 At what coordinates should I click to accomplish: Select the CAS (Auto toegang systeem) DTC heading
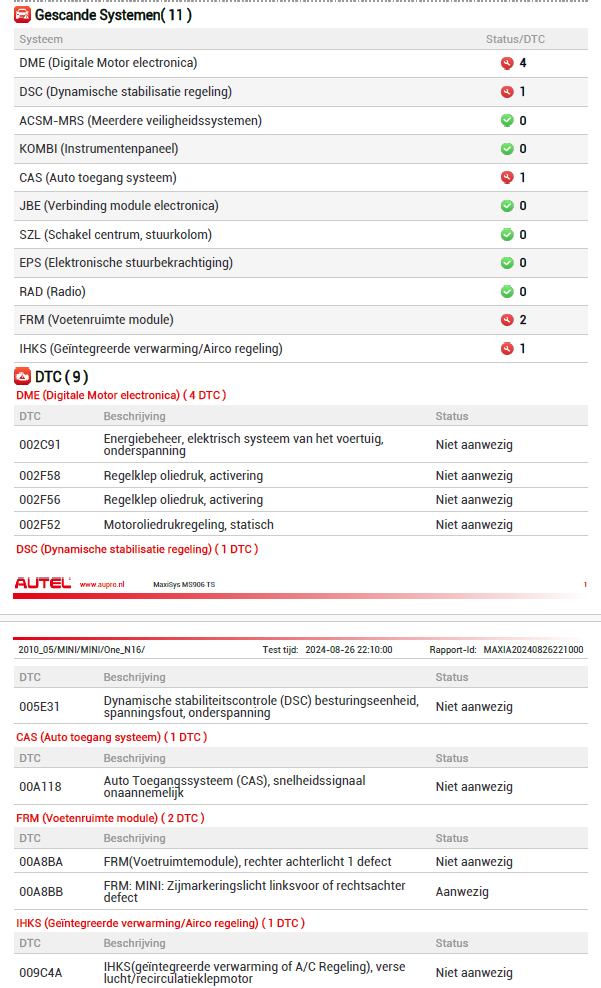coord(111,737)
